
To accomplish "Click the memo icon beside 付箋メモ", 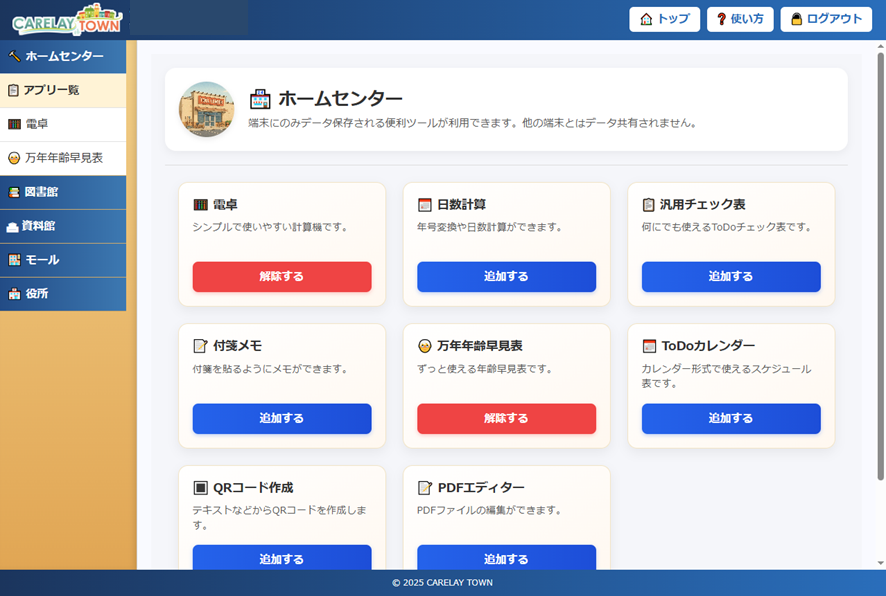I will (200, 346).
